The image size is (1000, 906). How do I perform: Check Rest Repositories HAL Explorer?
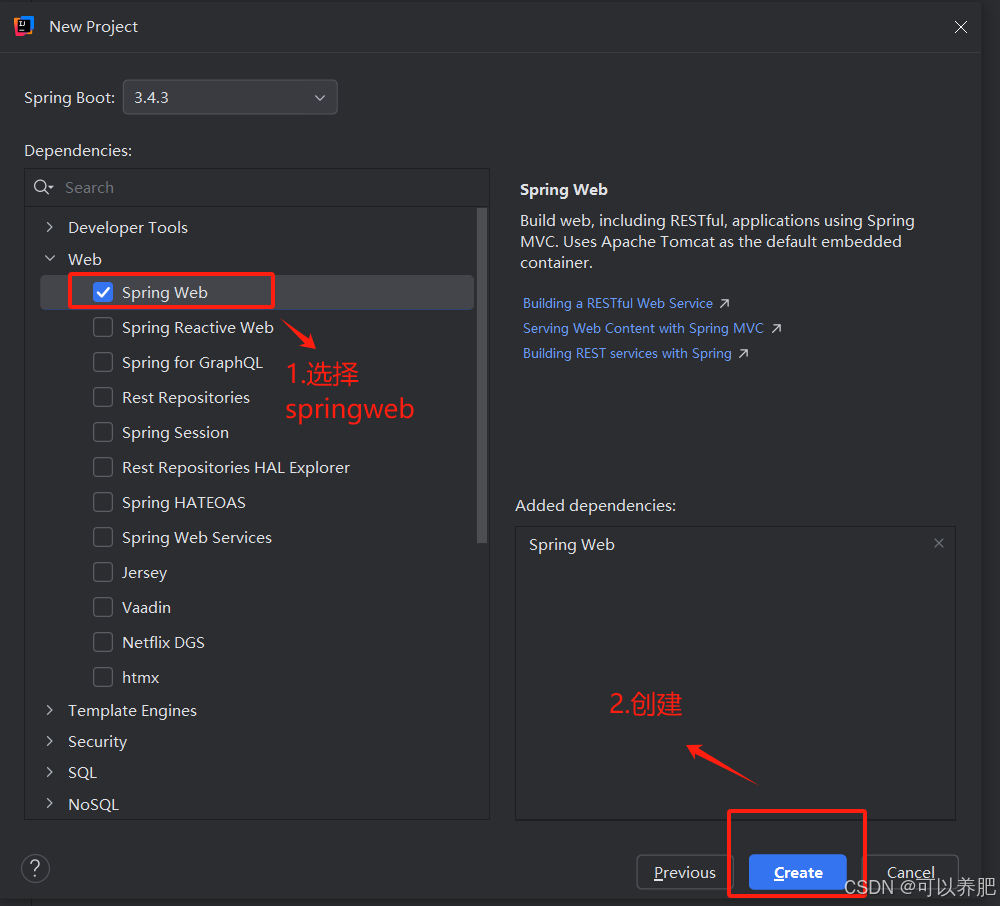click(x=103, y=467)
